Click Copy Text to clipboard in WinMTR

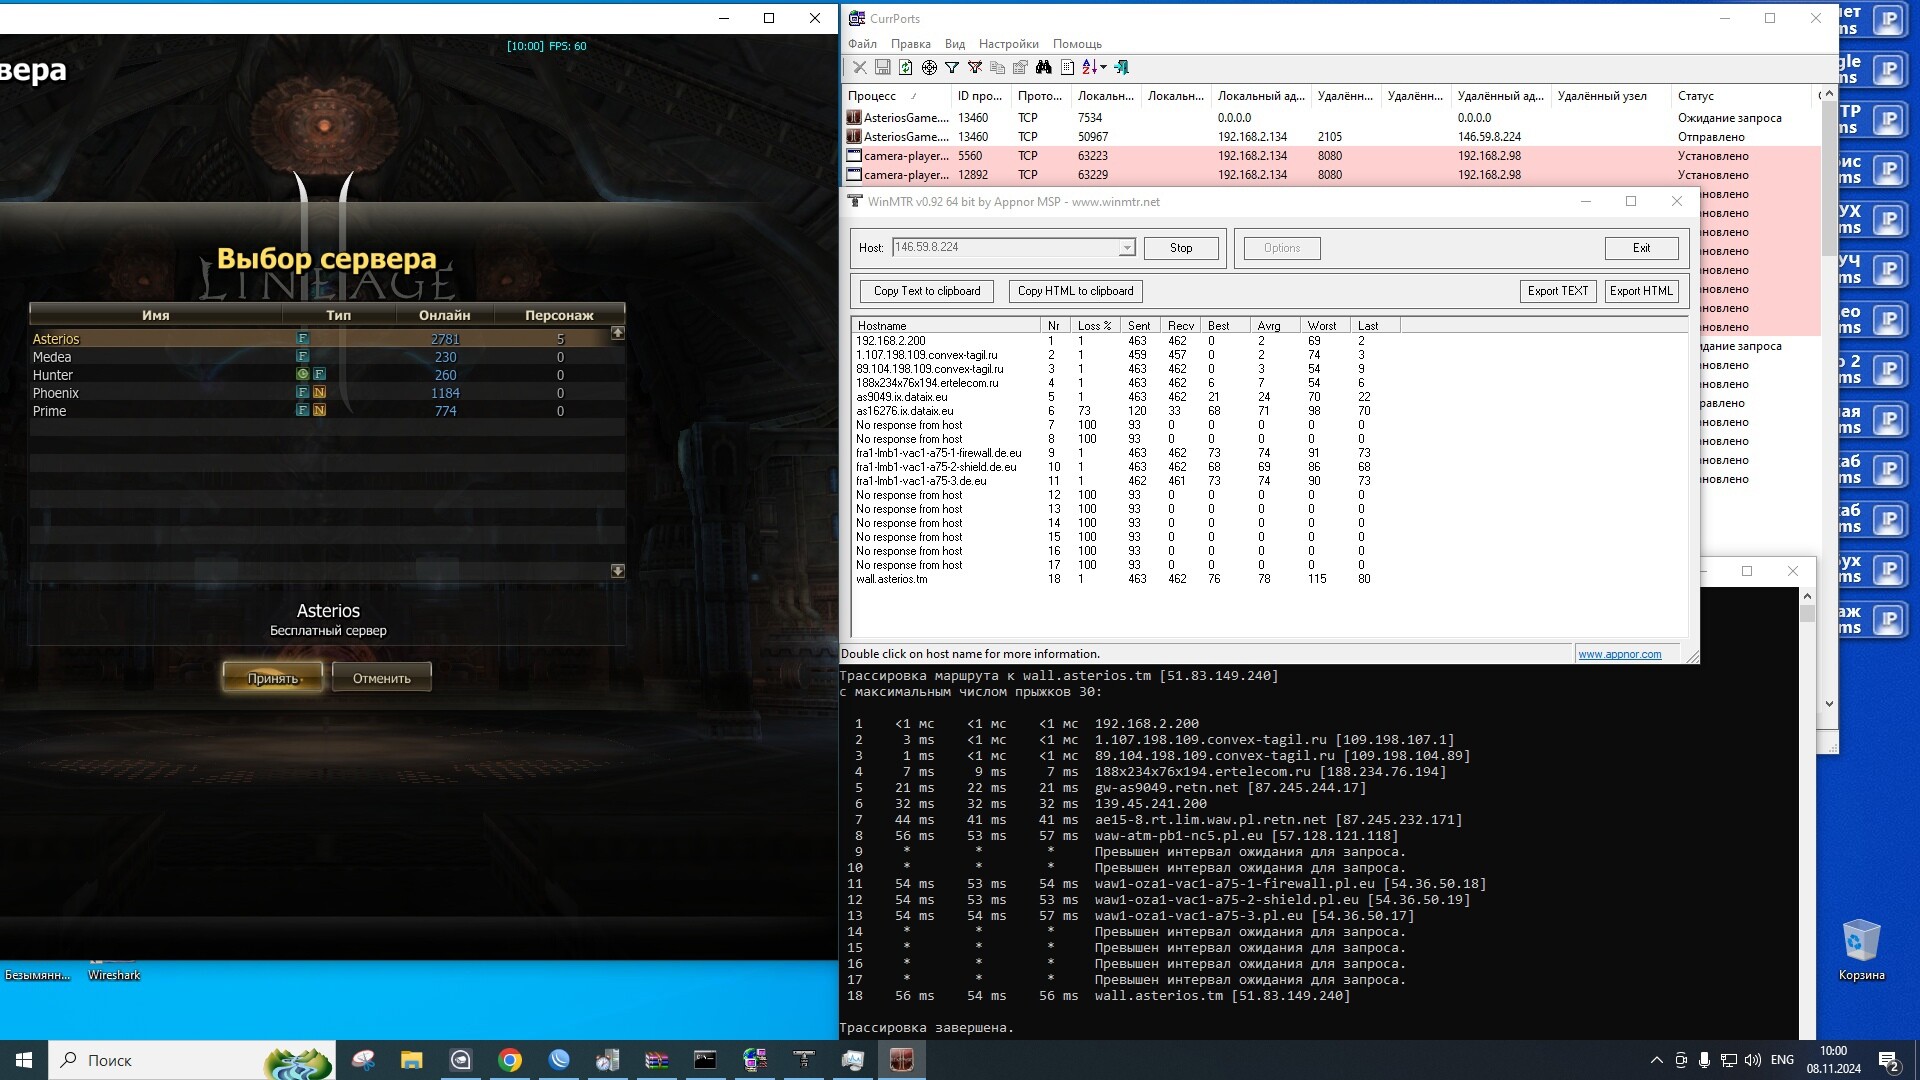[x=927, y=291]
